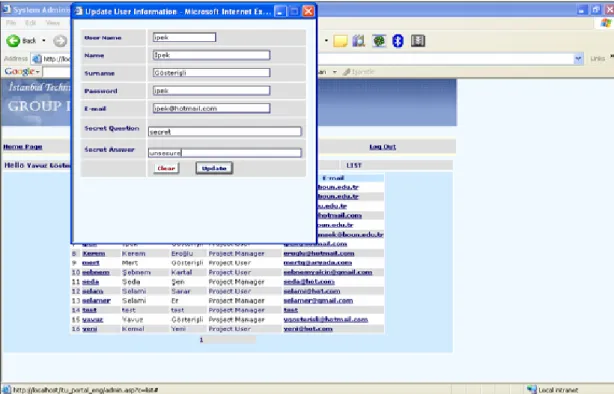Open the Google toolbar dropdown arrow
614x394 pixels.
[x=38, y=72]
